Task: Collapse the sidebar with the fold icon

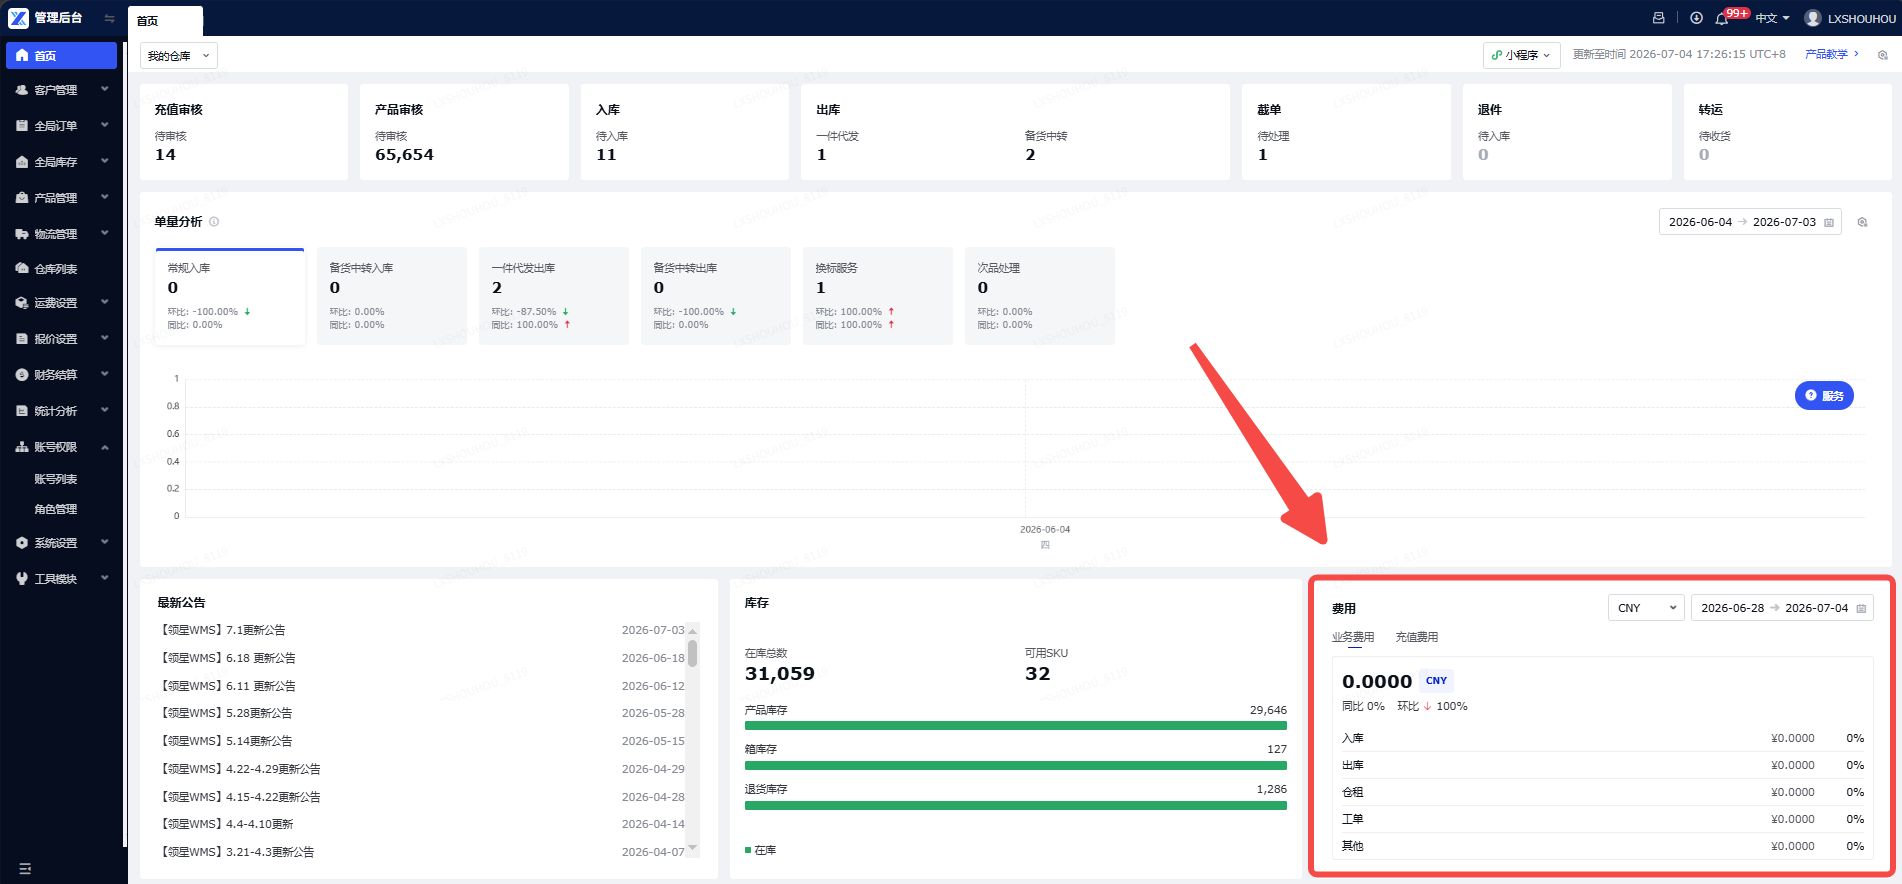Action: pyautogui.click(x=109, y=18)
